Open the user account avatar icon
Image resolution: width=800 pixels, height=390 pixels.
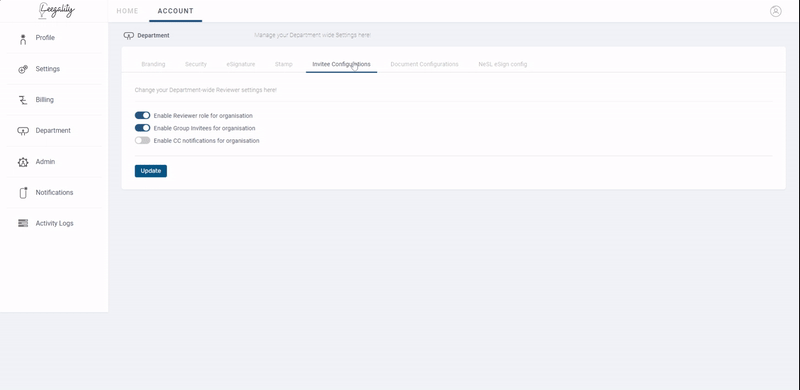[x=776, y=11]
